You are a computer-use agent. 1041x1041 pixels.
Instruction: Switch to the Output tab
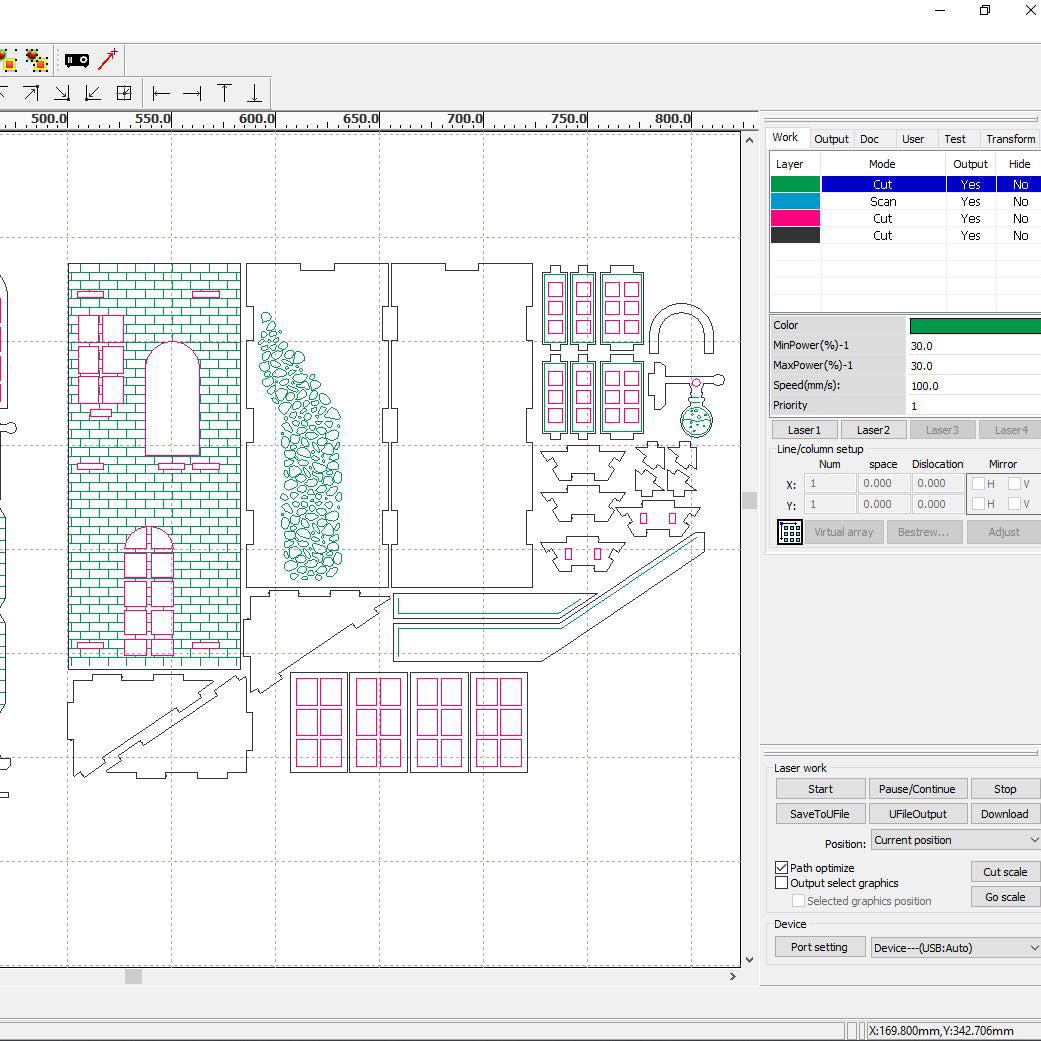831,139
